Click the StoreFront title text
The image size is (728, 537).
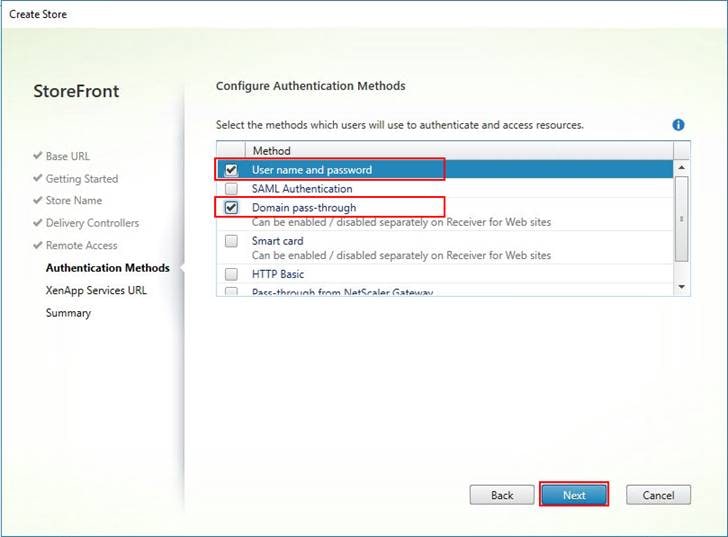pyautogui.click(x=76, y=91)
